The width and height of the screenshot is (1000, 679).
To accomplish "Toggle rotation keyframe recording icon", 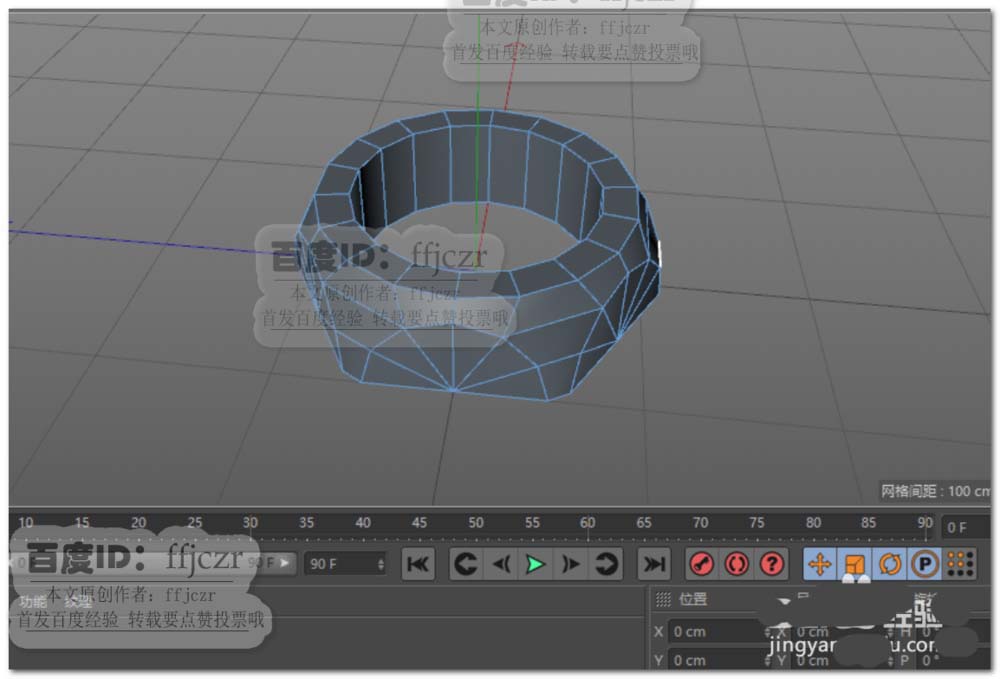I will 890,564.
